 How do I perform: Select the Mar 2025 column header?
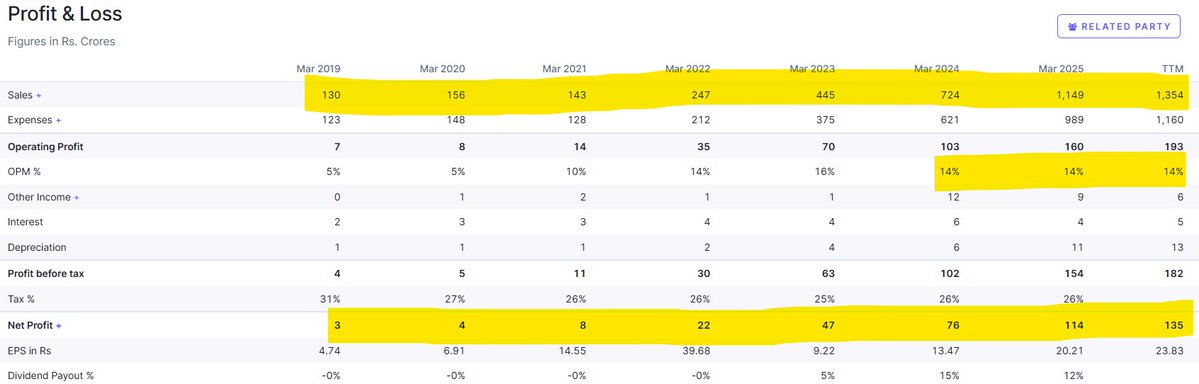pyautogui.click(x=1061, y=69)
